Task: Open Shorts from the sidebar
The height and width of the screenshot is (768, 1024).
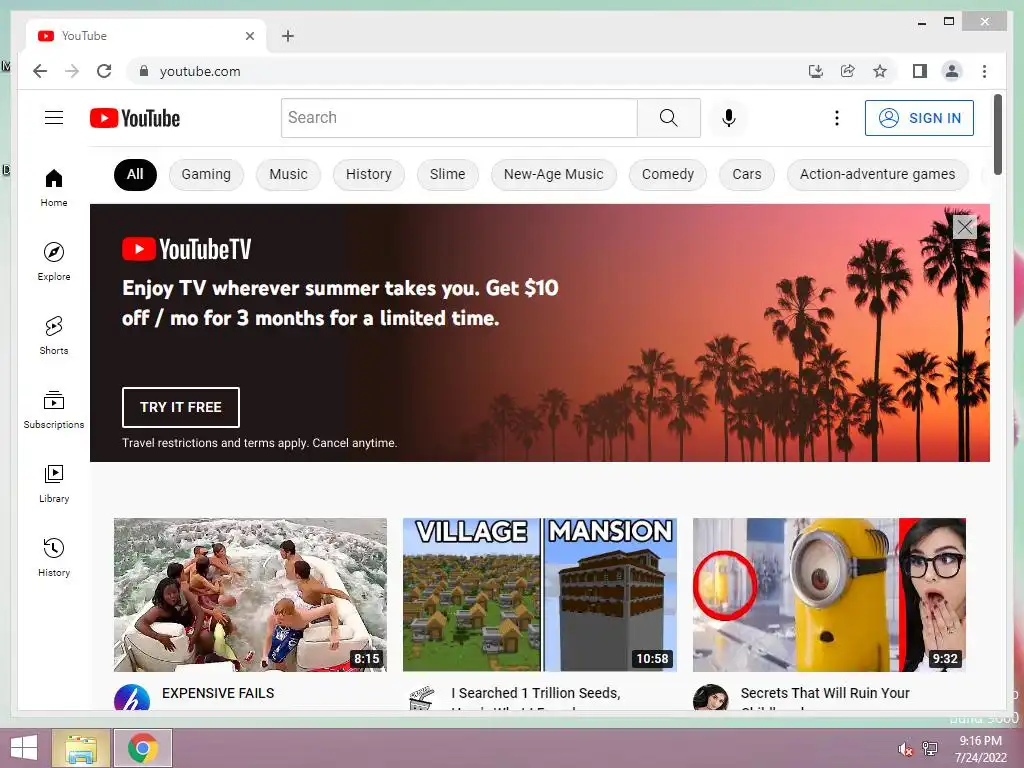Action: tap(54, 336)
